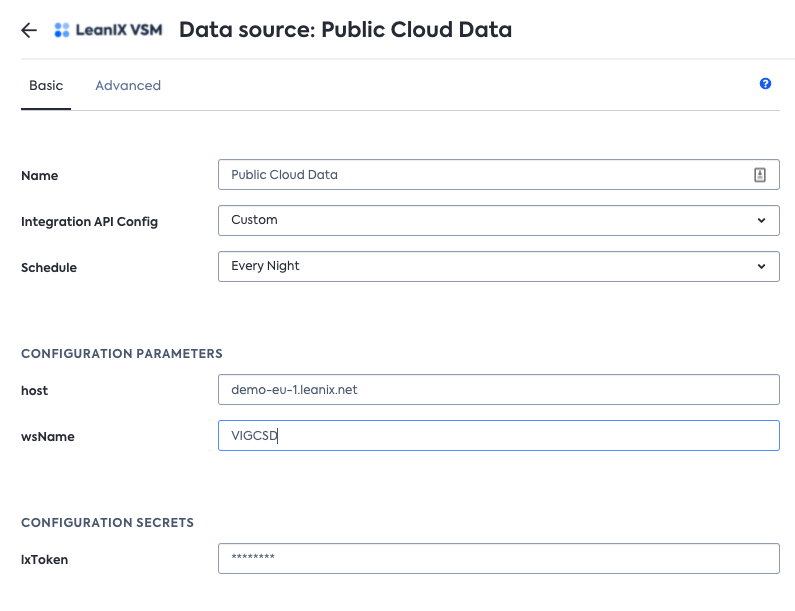Switch to the Advanced tab
This screenshot has width=795, height=611.
pos(128,86)
